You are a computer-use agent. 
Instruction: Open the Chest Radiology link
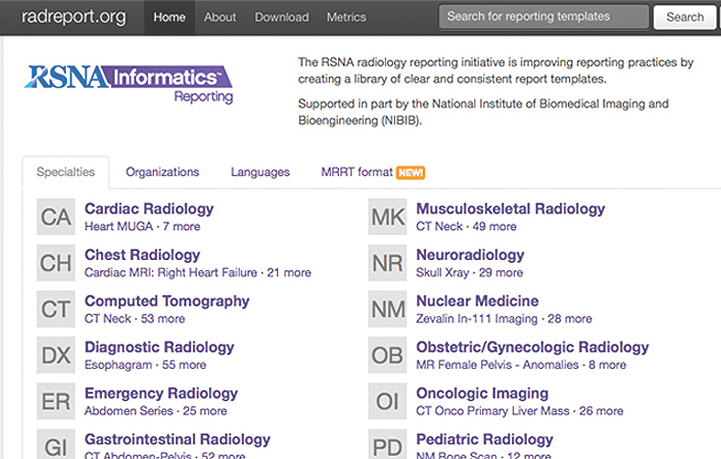pos(142,255)
